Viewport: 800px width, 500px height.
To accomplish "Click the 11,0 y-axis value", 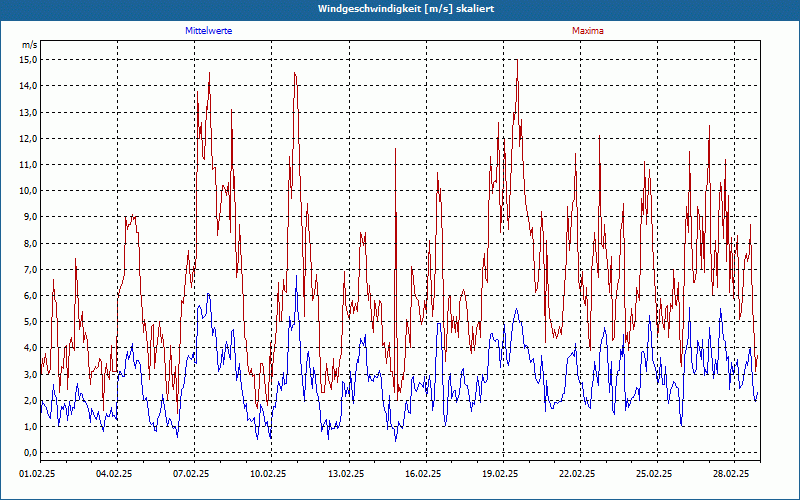I will (30, 164).
